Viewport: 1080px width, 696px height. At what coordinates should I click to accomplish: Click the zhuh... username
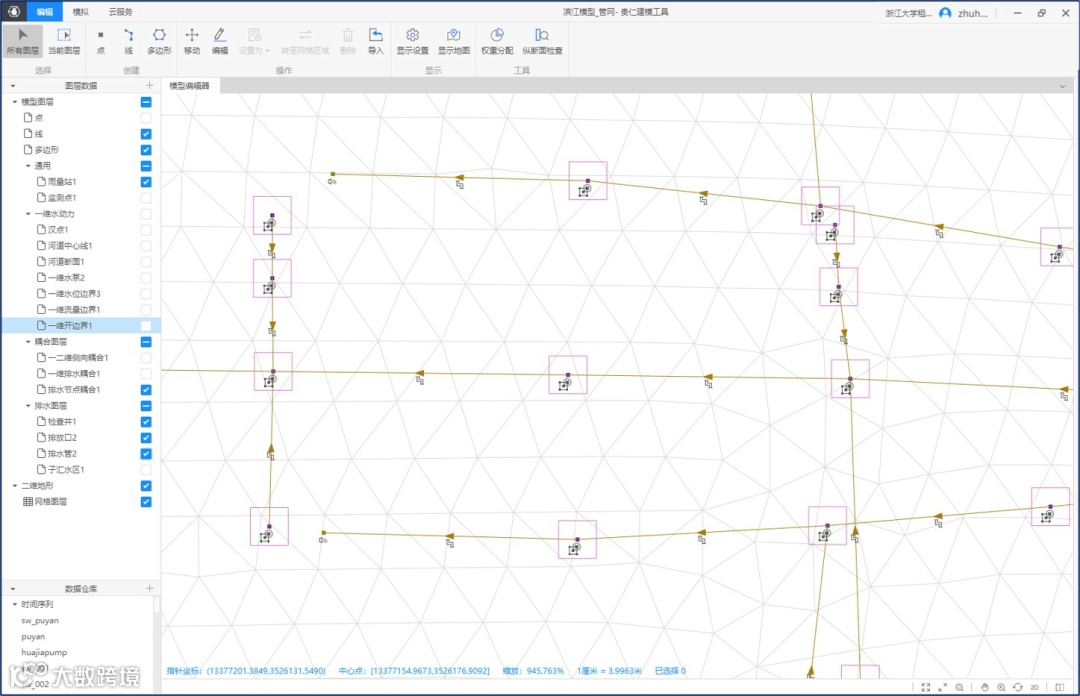point(973,13)
